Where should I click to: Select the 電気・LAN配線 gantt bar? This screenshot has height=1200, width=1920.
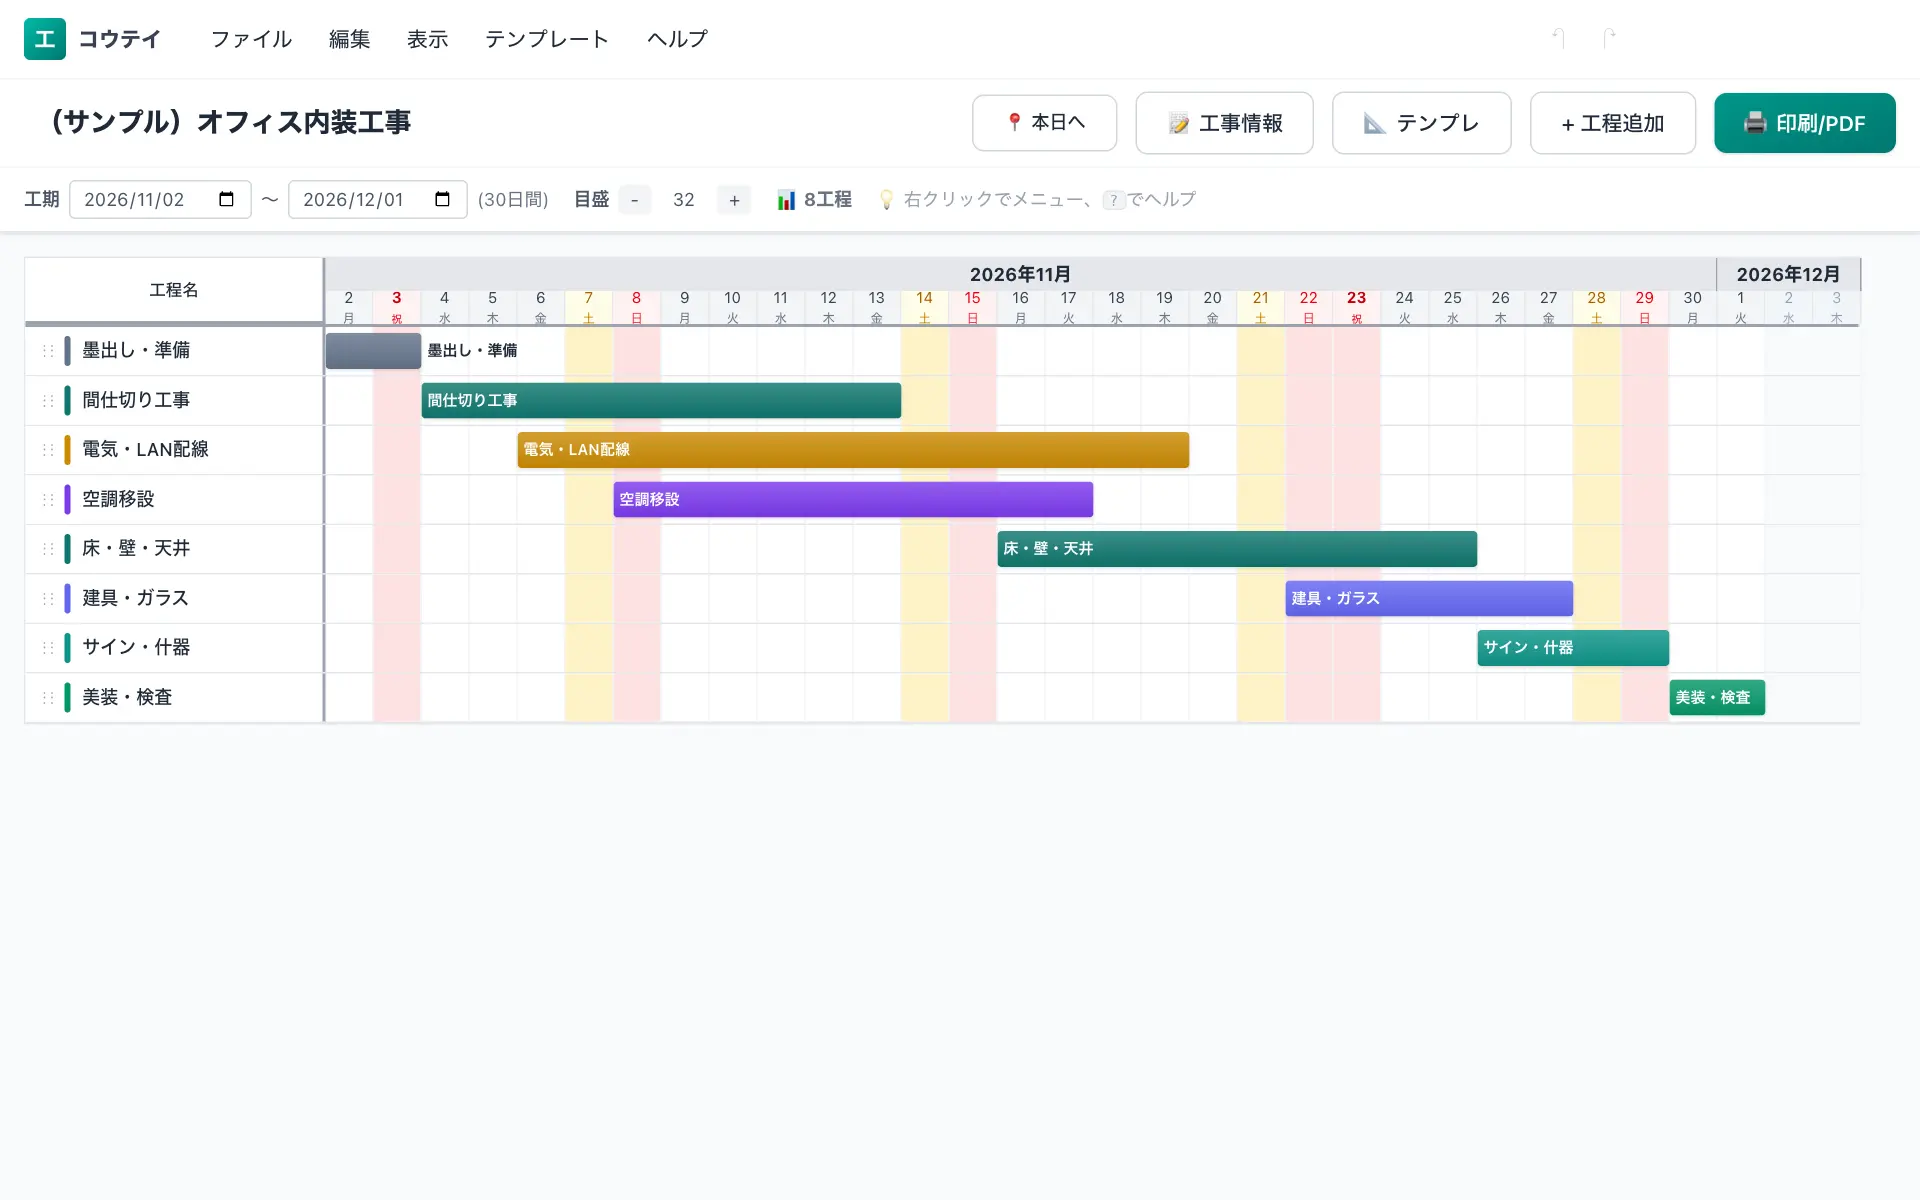click(x=853, y=450)
